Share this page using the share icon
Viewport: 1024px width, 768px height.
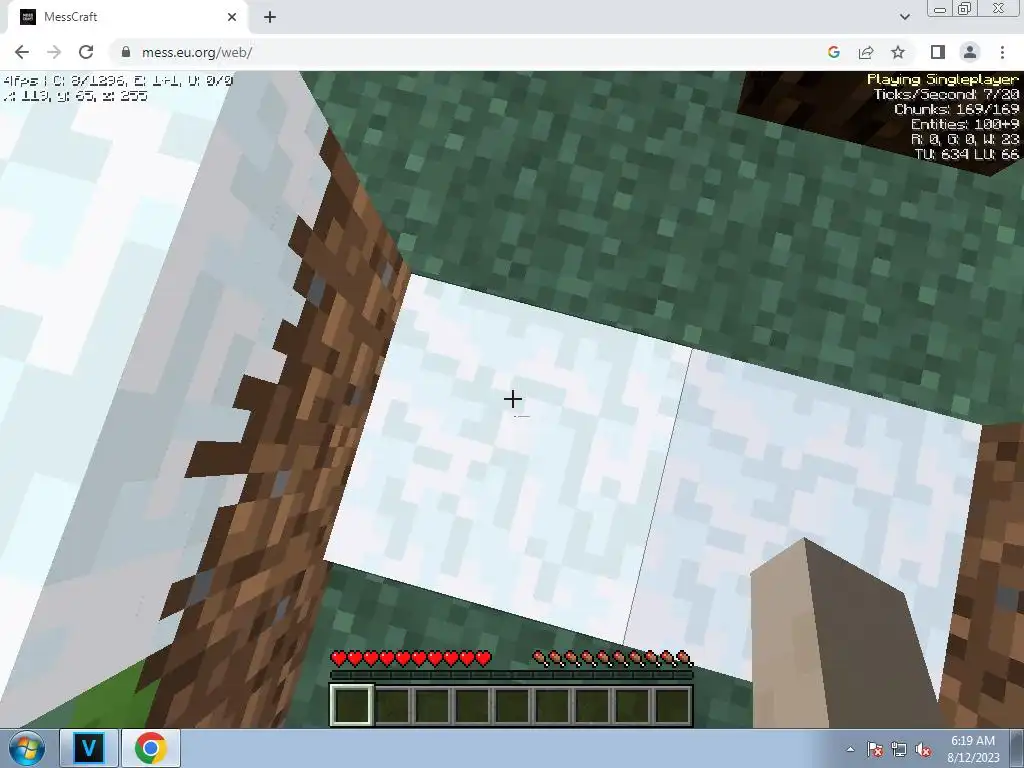866,52
